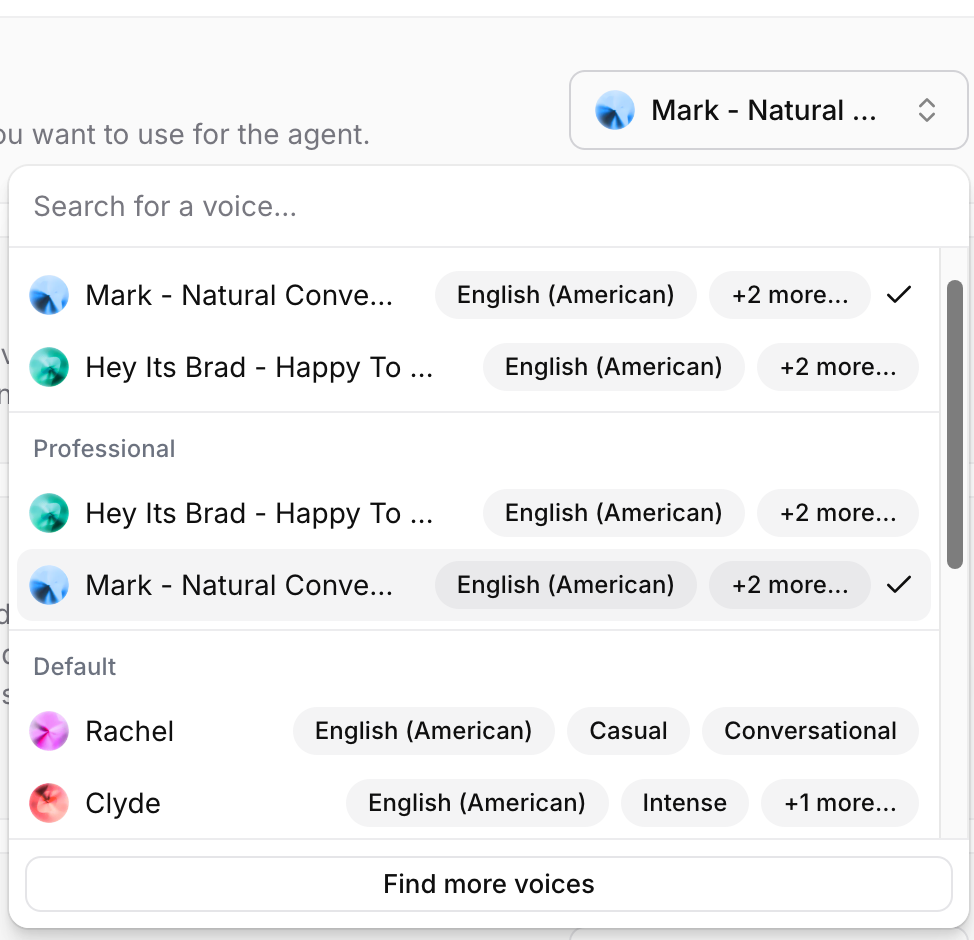Viewport: 974px width, 940px height.
Task: Click Hey Its Brad's teal avatar
Action: click(49, 367)
